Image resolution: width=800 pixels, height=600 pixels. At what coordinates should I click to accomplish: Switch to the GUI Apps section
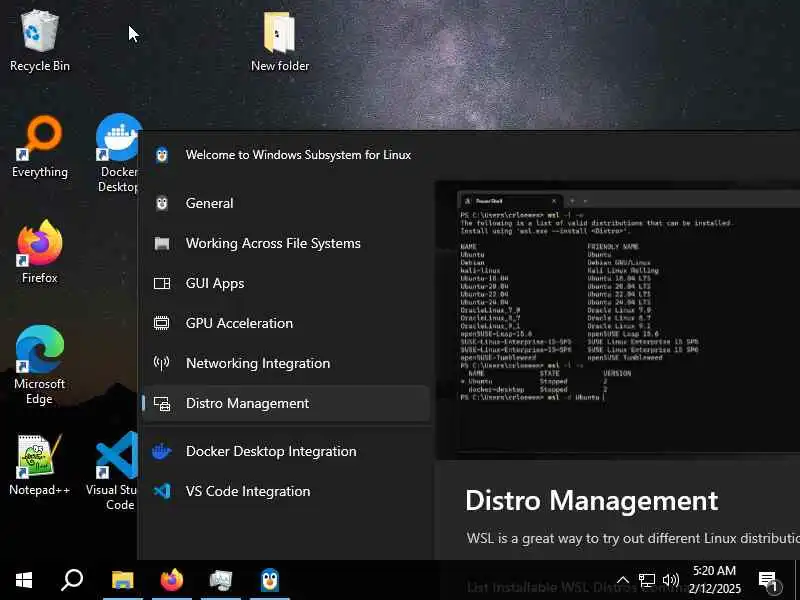point(286,283)
